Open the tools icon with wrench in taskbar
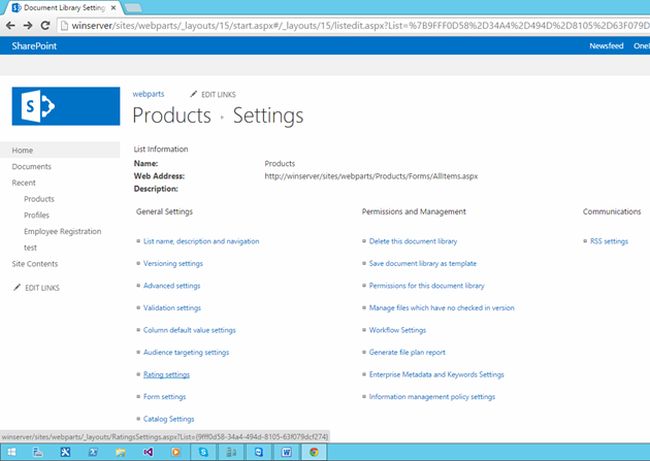Image resolution: width=650 pixels, height=461 pixels. (65, 452)
